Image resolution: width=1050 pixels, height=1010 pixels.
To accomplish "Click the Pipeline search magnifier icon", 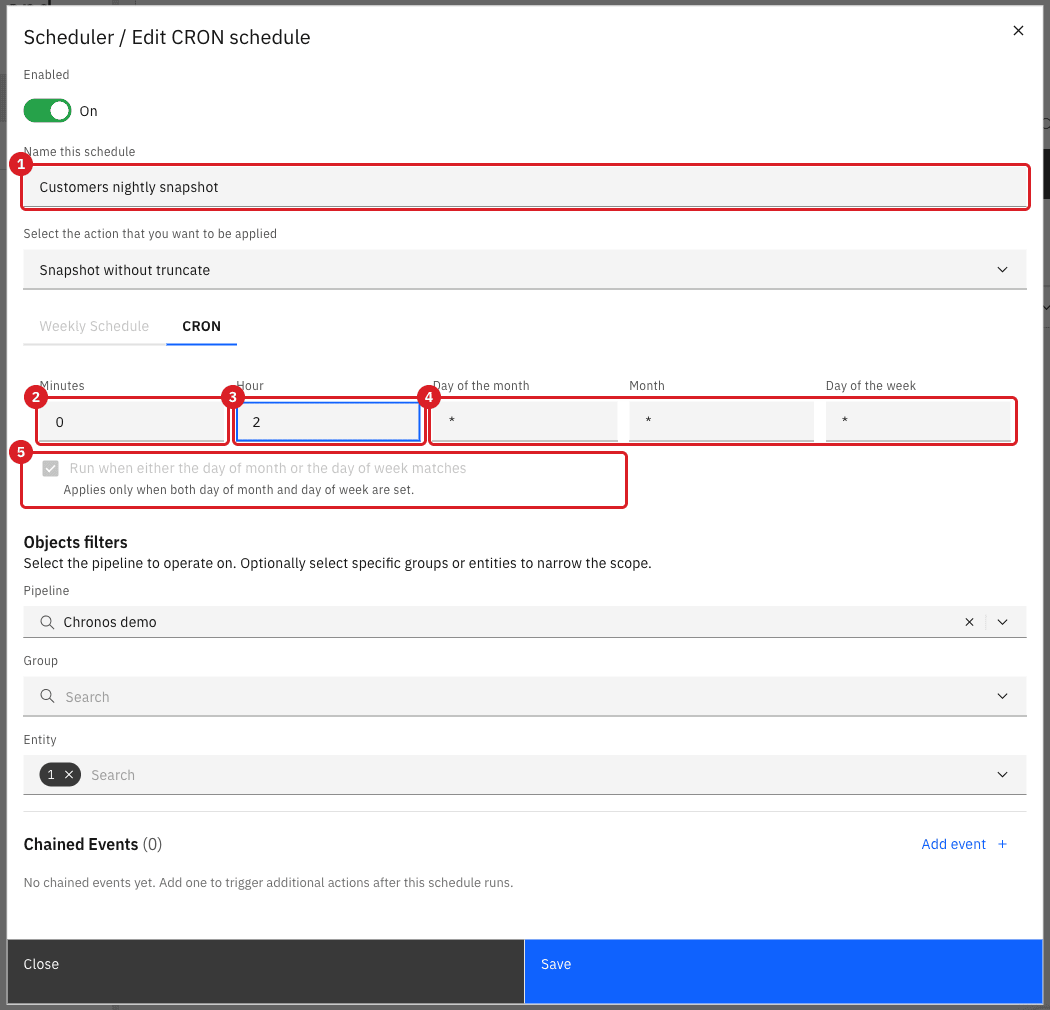I will pyautogui.click(x=47, y=622).
